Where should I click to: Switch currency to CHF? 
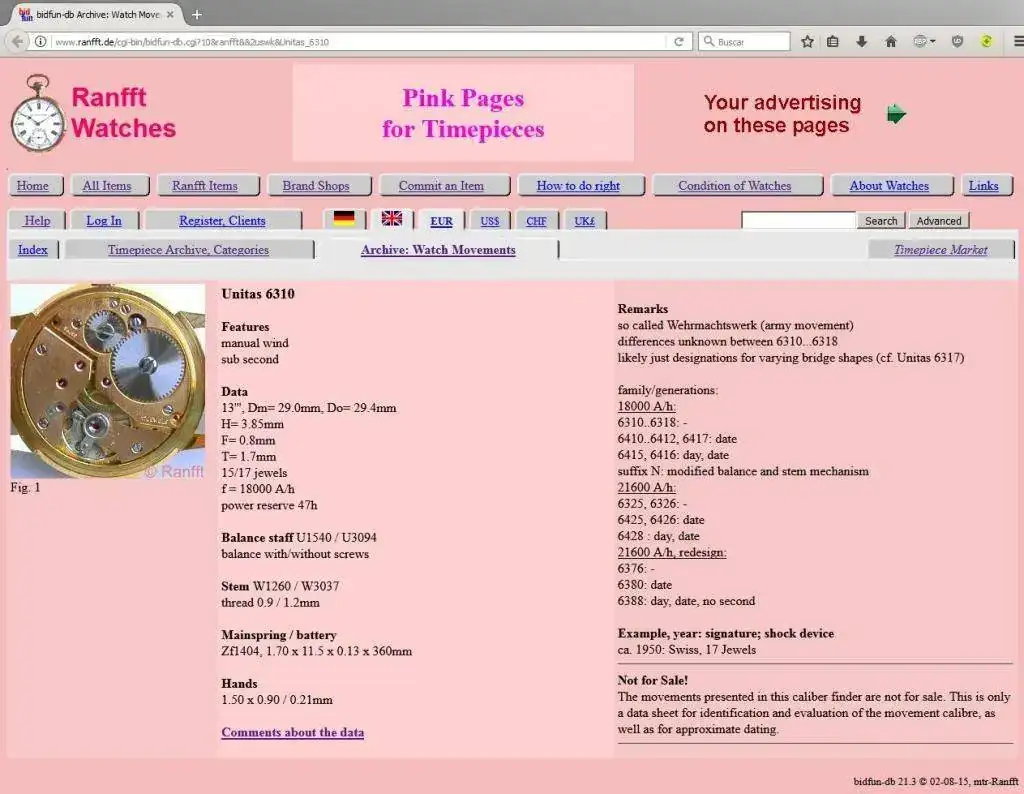pos(536,221)
